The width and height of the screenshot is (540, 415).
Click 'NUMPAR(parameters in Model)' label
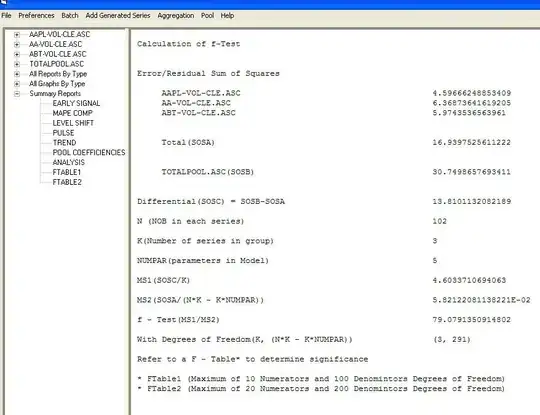pos(203,260)
